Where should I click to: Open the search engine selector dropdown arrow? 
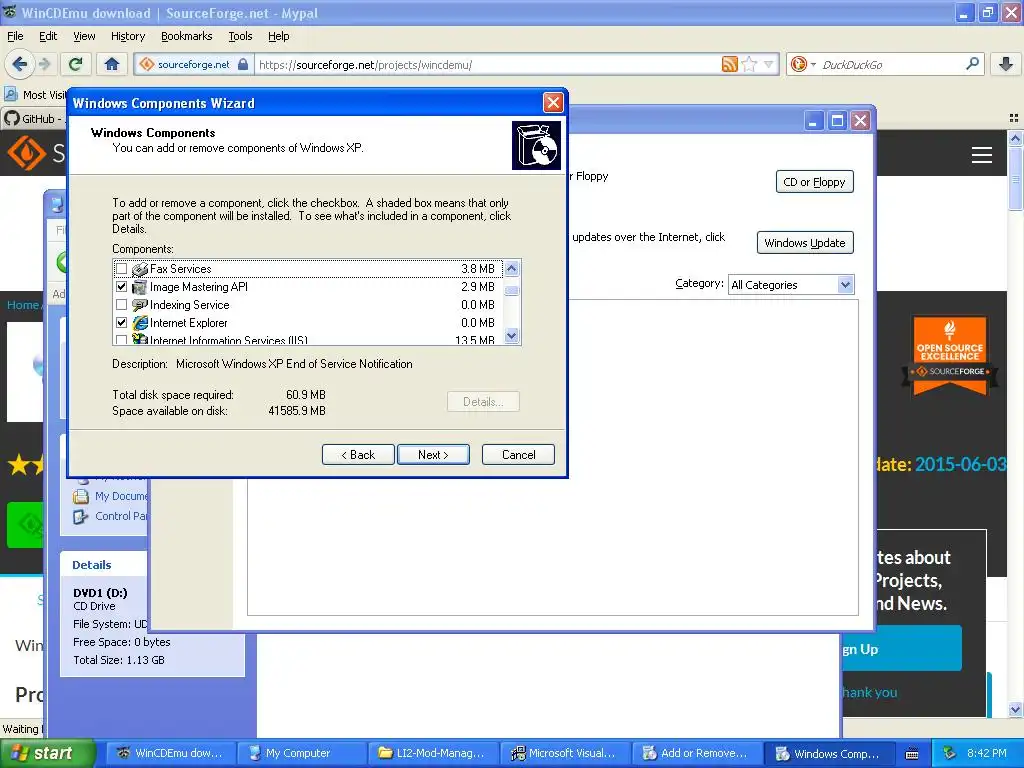coord(813,64)
